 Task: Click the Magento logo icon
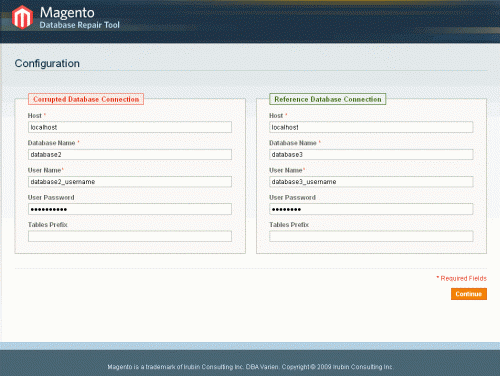[22, 17]
